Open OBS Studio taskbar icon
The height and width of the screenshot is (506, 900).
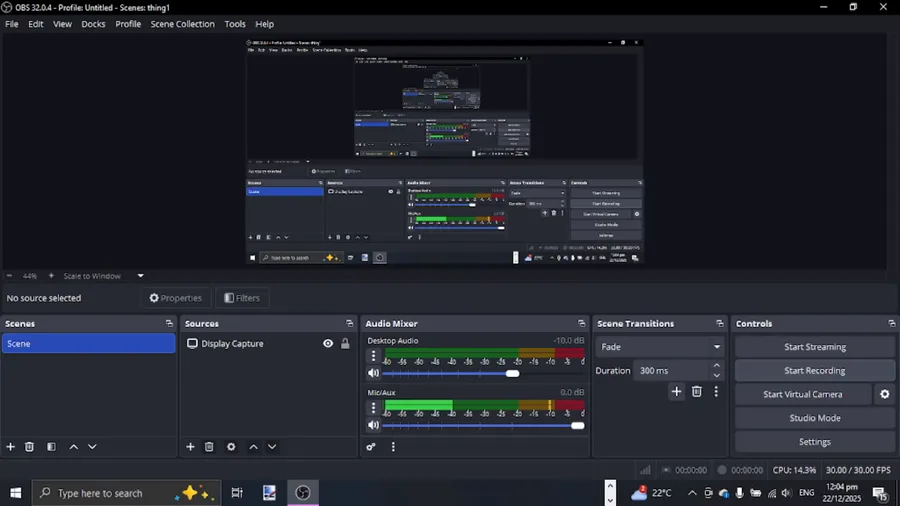coord(303,493)
